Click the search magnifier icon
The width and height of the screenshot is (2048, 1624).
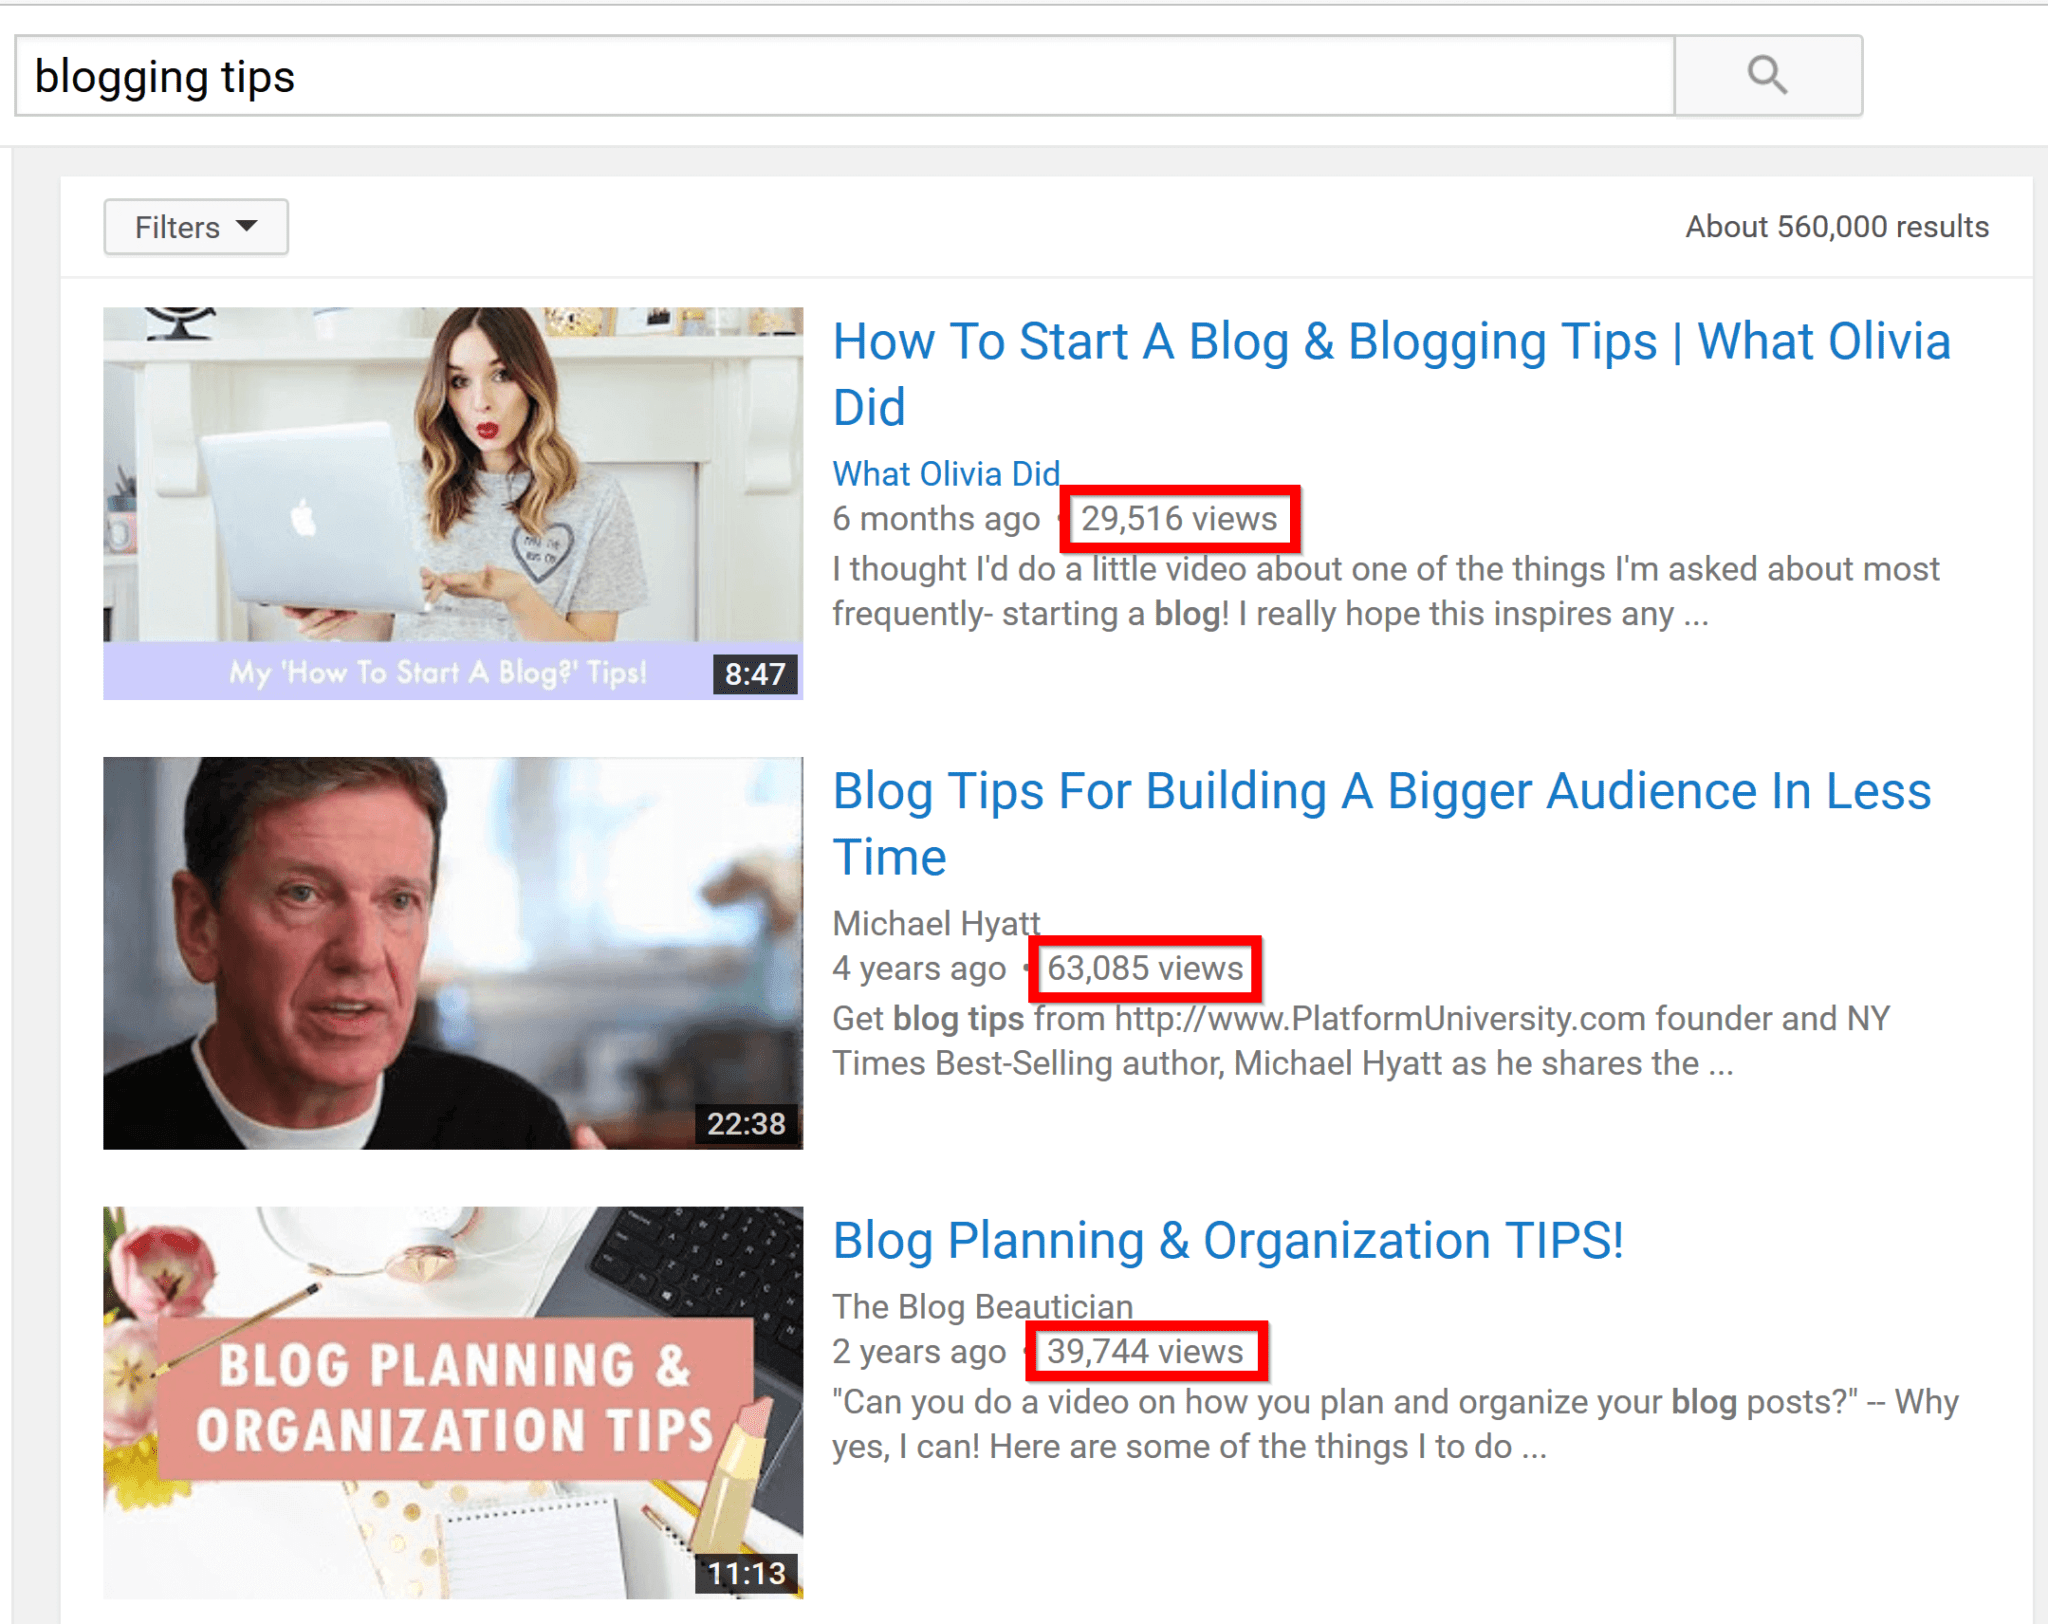point(1768,75)
